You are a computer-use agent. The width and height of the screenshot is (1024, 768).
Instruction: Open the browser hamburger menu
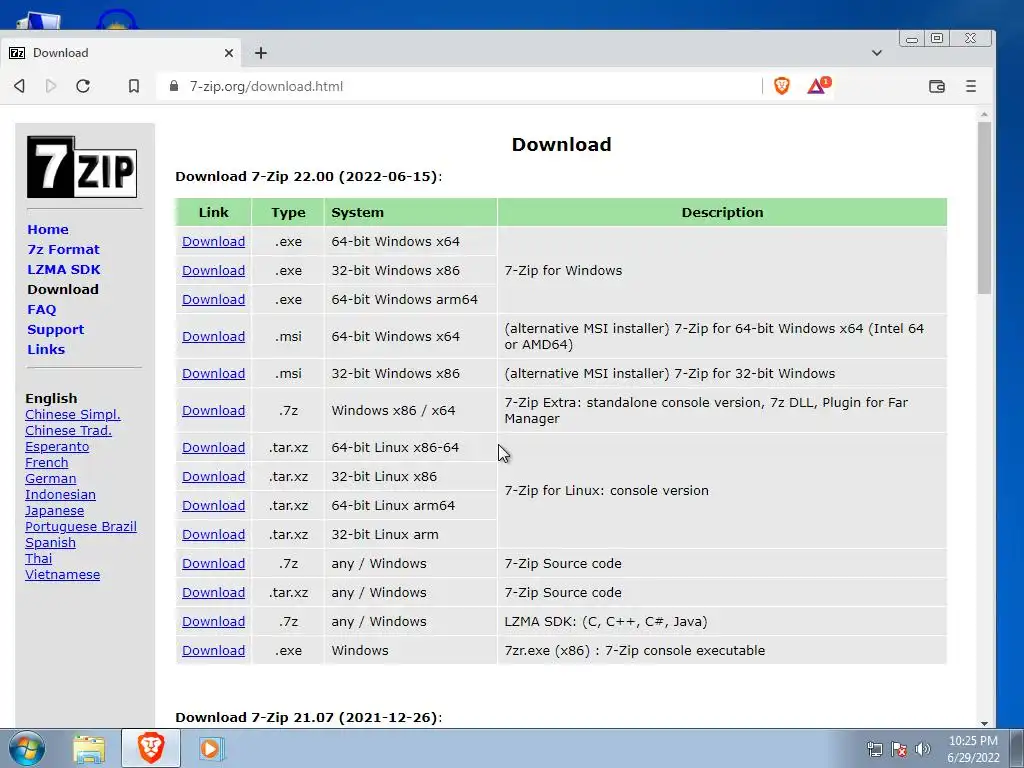(x=971, y=86)
